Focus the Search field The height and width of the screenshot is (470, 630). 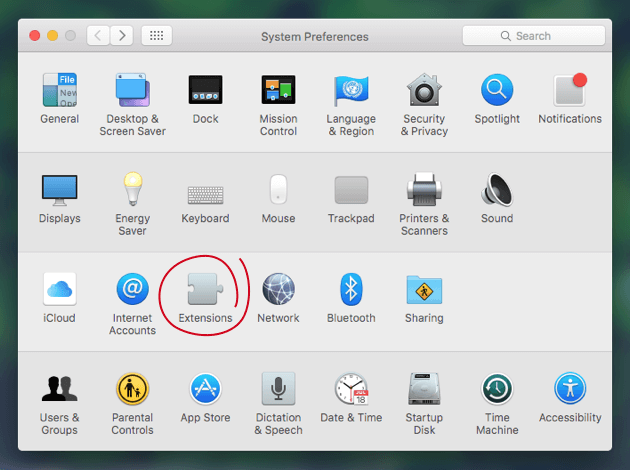[x=534, y=36]
